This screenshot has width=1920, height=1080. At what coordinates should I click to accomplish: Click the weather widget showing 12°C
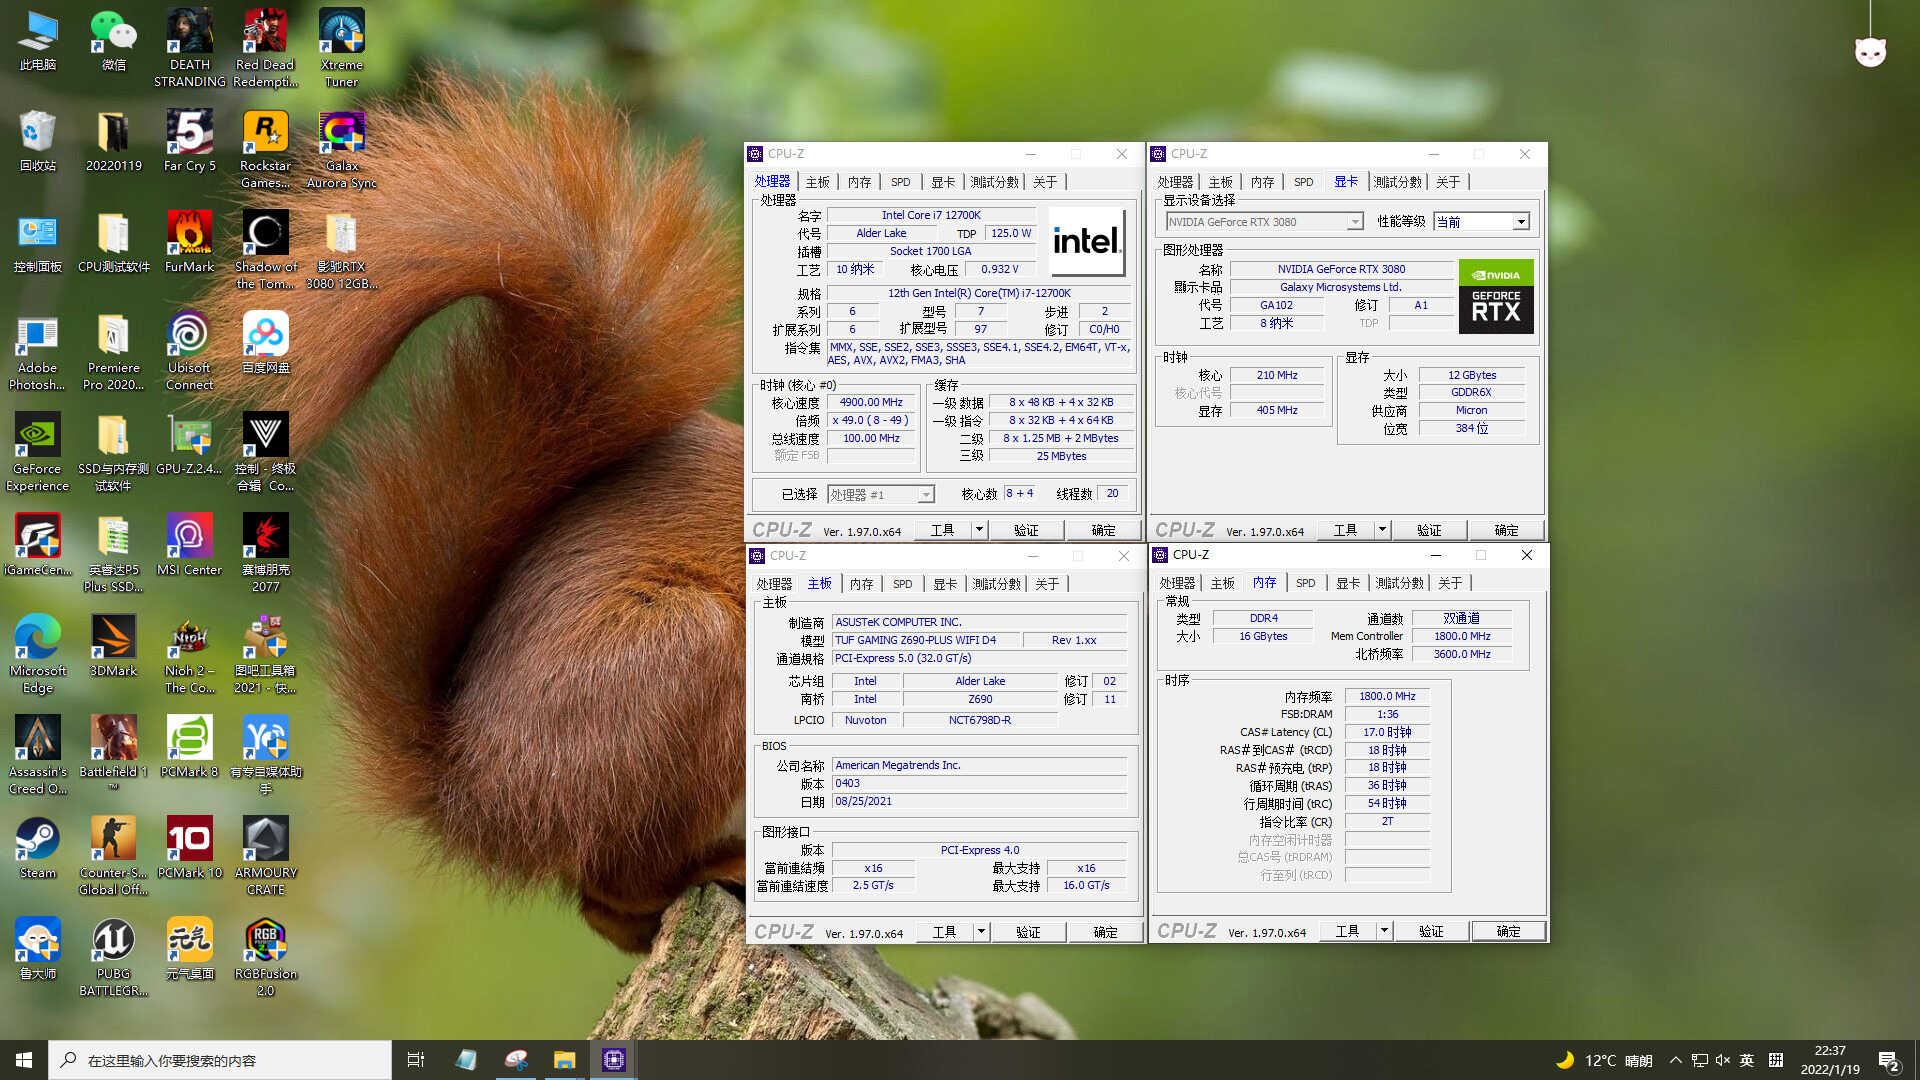click(x=1604, y=1060)
